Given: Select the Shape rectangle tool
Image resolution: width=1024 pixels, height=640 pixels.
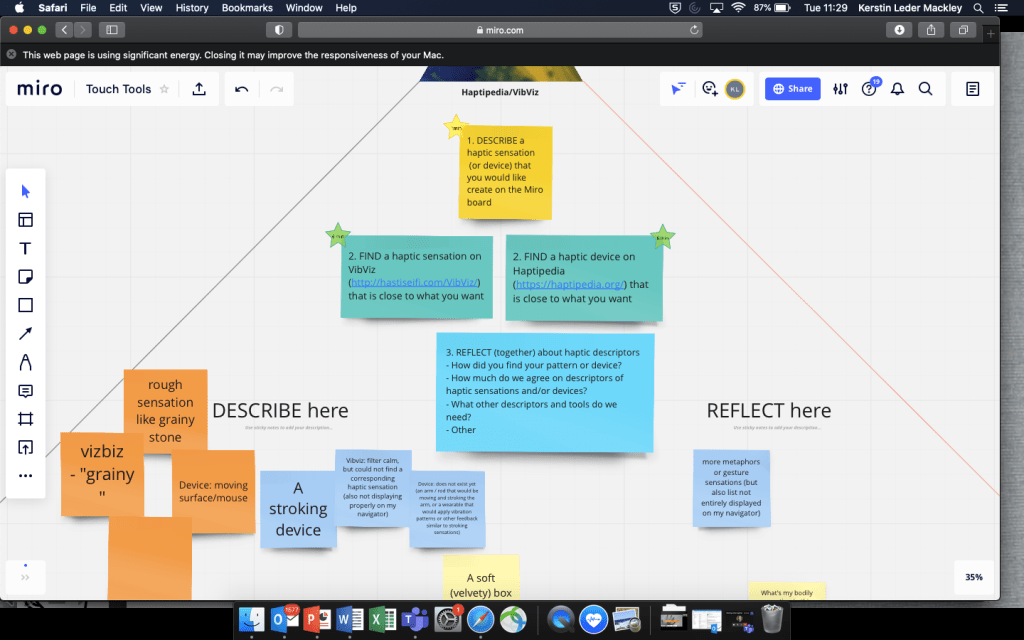Looking at the screenshot, I should click(26, 305).
